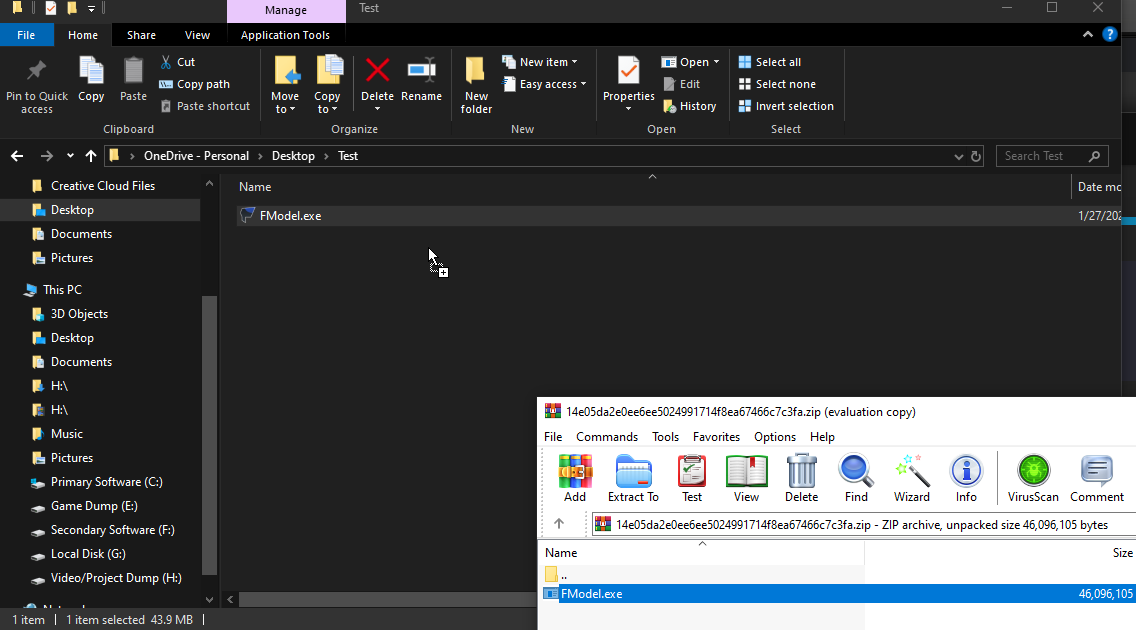Open the Properties icon in ribbon
1136x630 pixels.
point(628,72)
